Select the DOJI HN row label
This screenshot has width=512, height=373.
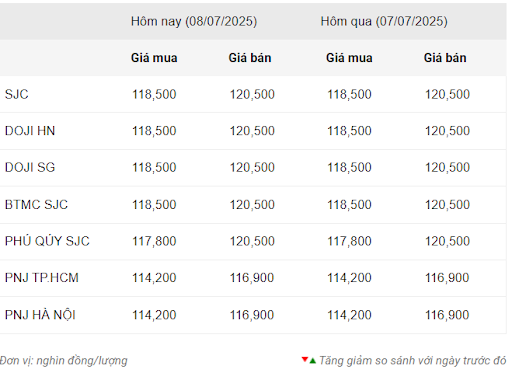coord(30,131)
